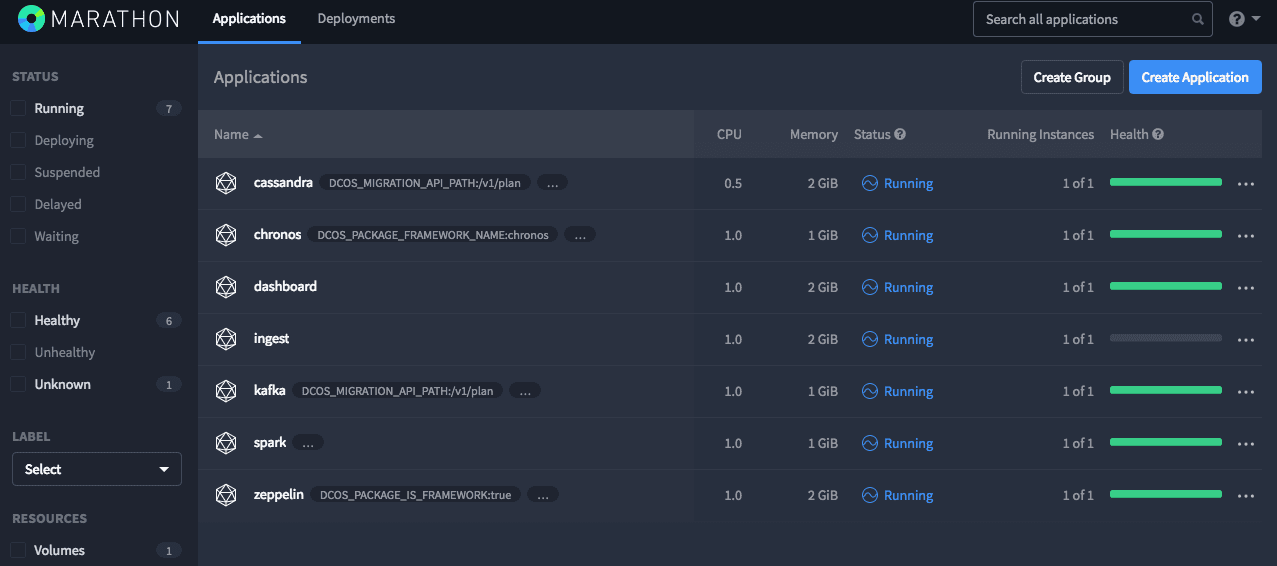Viewport: 1277px width, 566px height.
Task: Click the search magnifier icon
Action: coord(1198,19)
